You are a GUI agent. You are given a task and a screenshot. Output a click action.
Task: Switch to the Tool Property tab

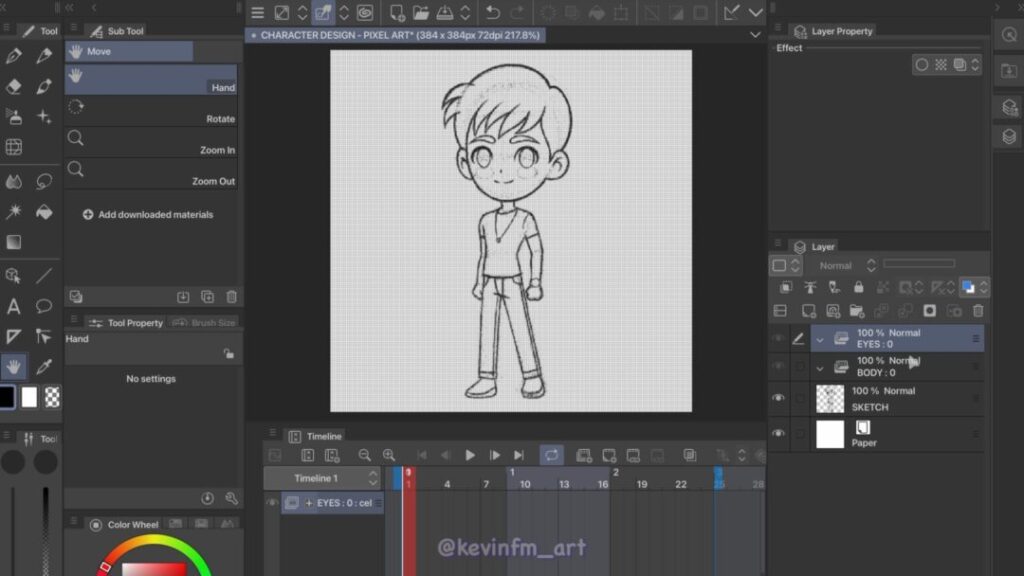[x=128, y=323]
